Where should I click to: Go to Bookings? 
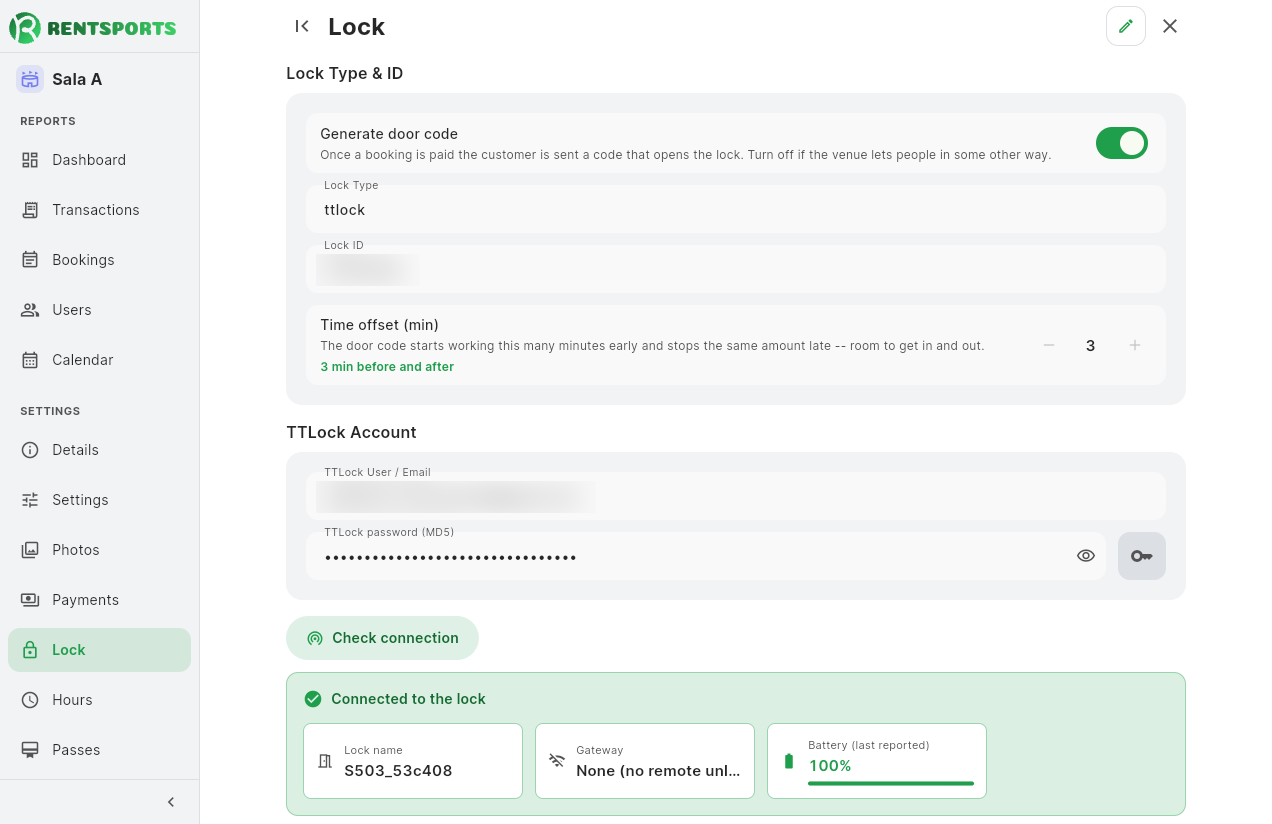click(99, 260)
